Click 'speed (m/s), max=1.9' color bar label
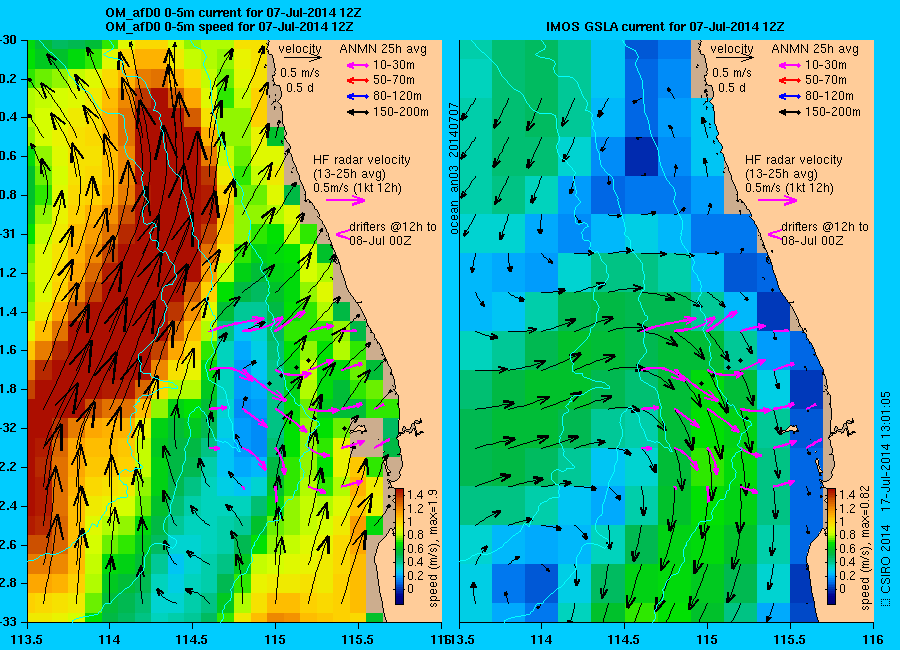 (x=433, y=546)
